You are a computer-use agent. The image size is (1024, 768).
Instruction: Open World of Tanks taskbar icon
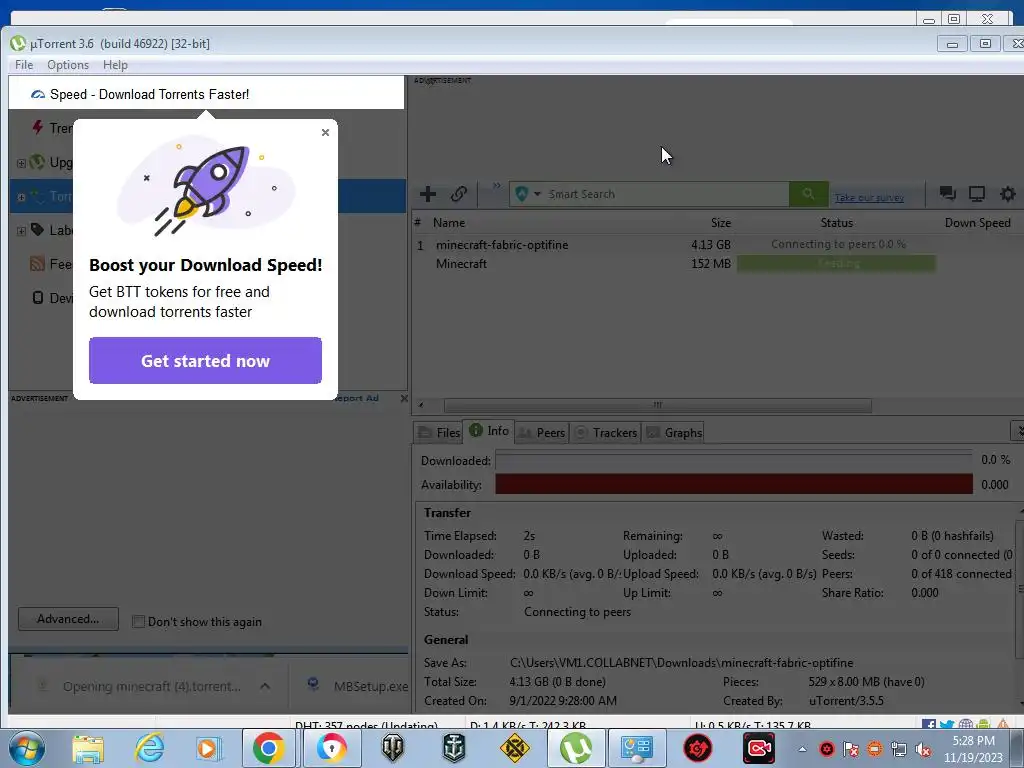(392, 748)
